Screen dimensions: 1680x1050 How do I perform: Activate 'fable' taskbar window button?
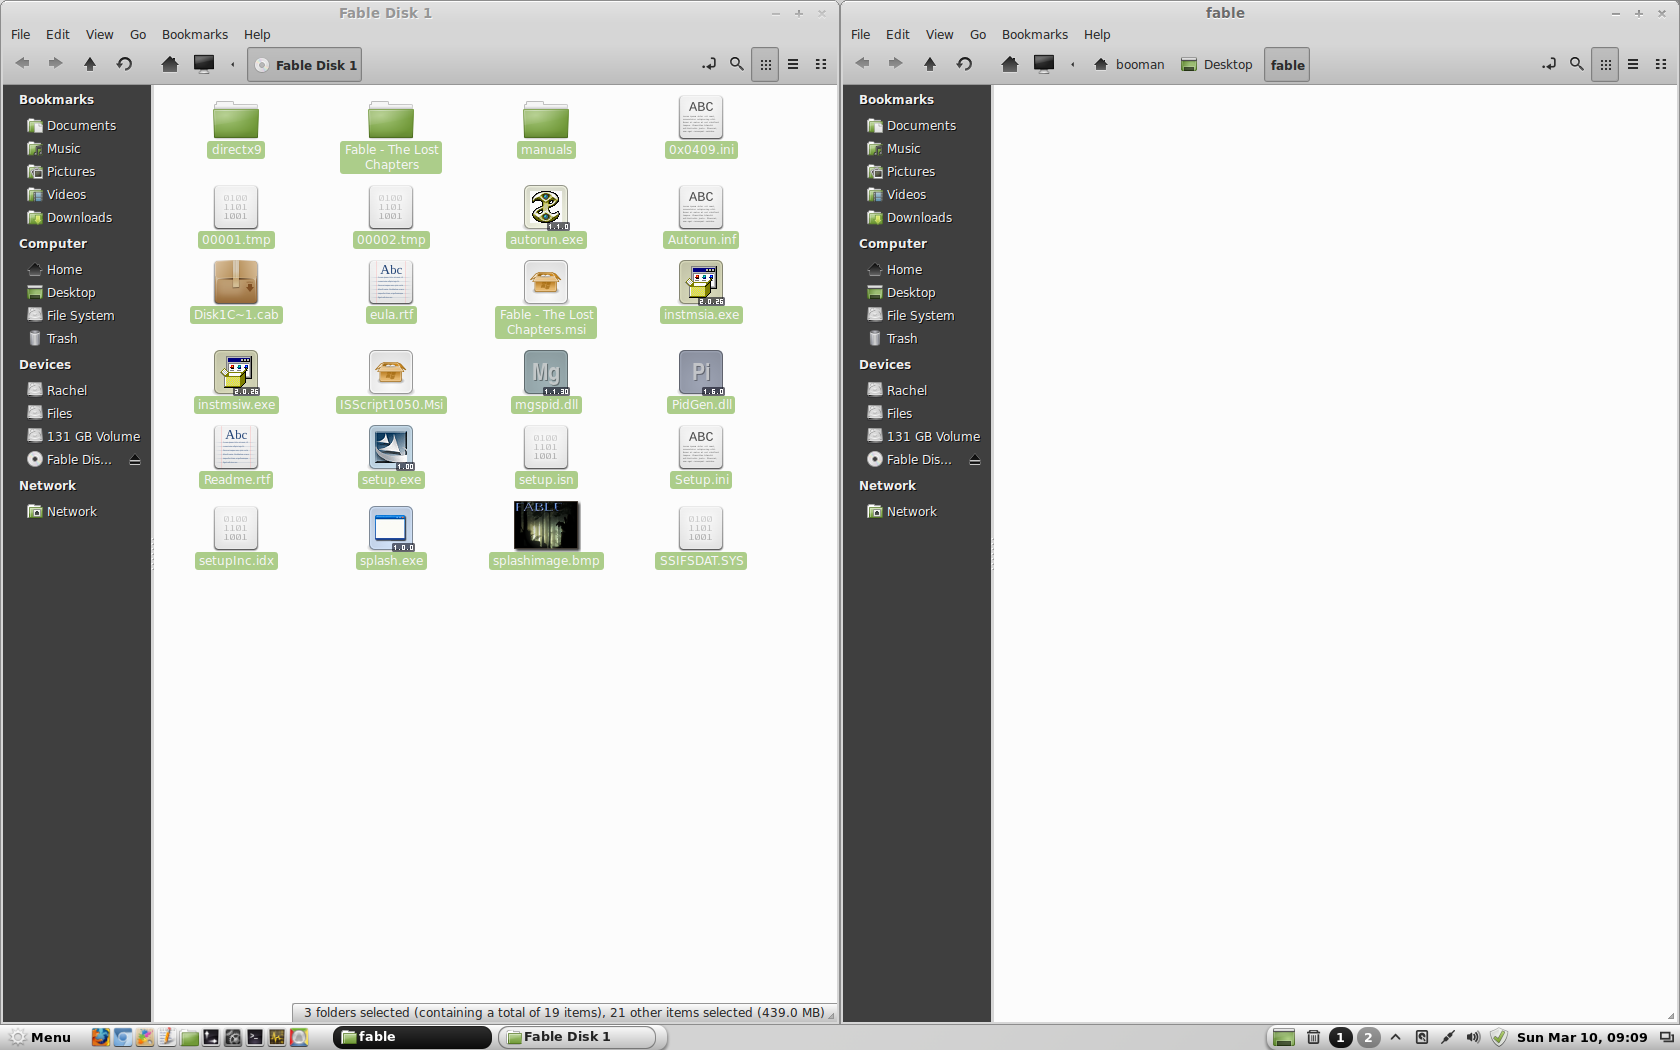click(x=412, y=1037)
